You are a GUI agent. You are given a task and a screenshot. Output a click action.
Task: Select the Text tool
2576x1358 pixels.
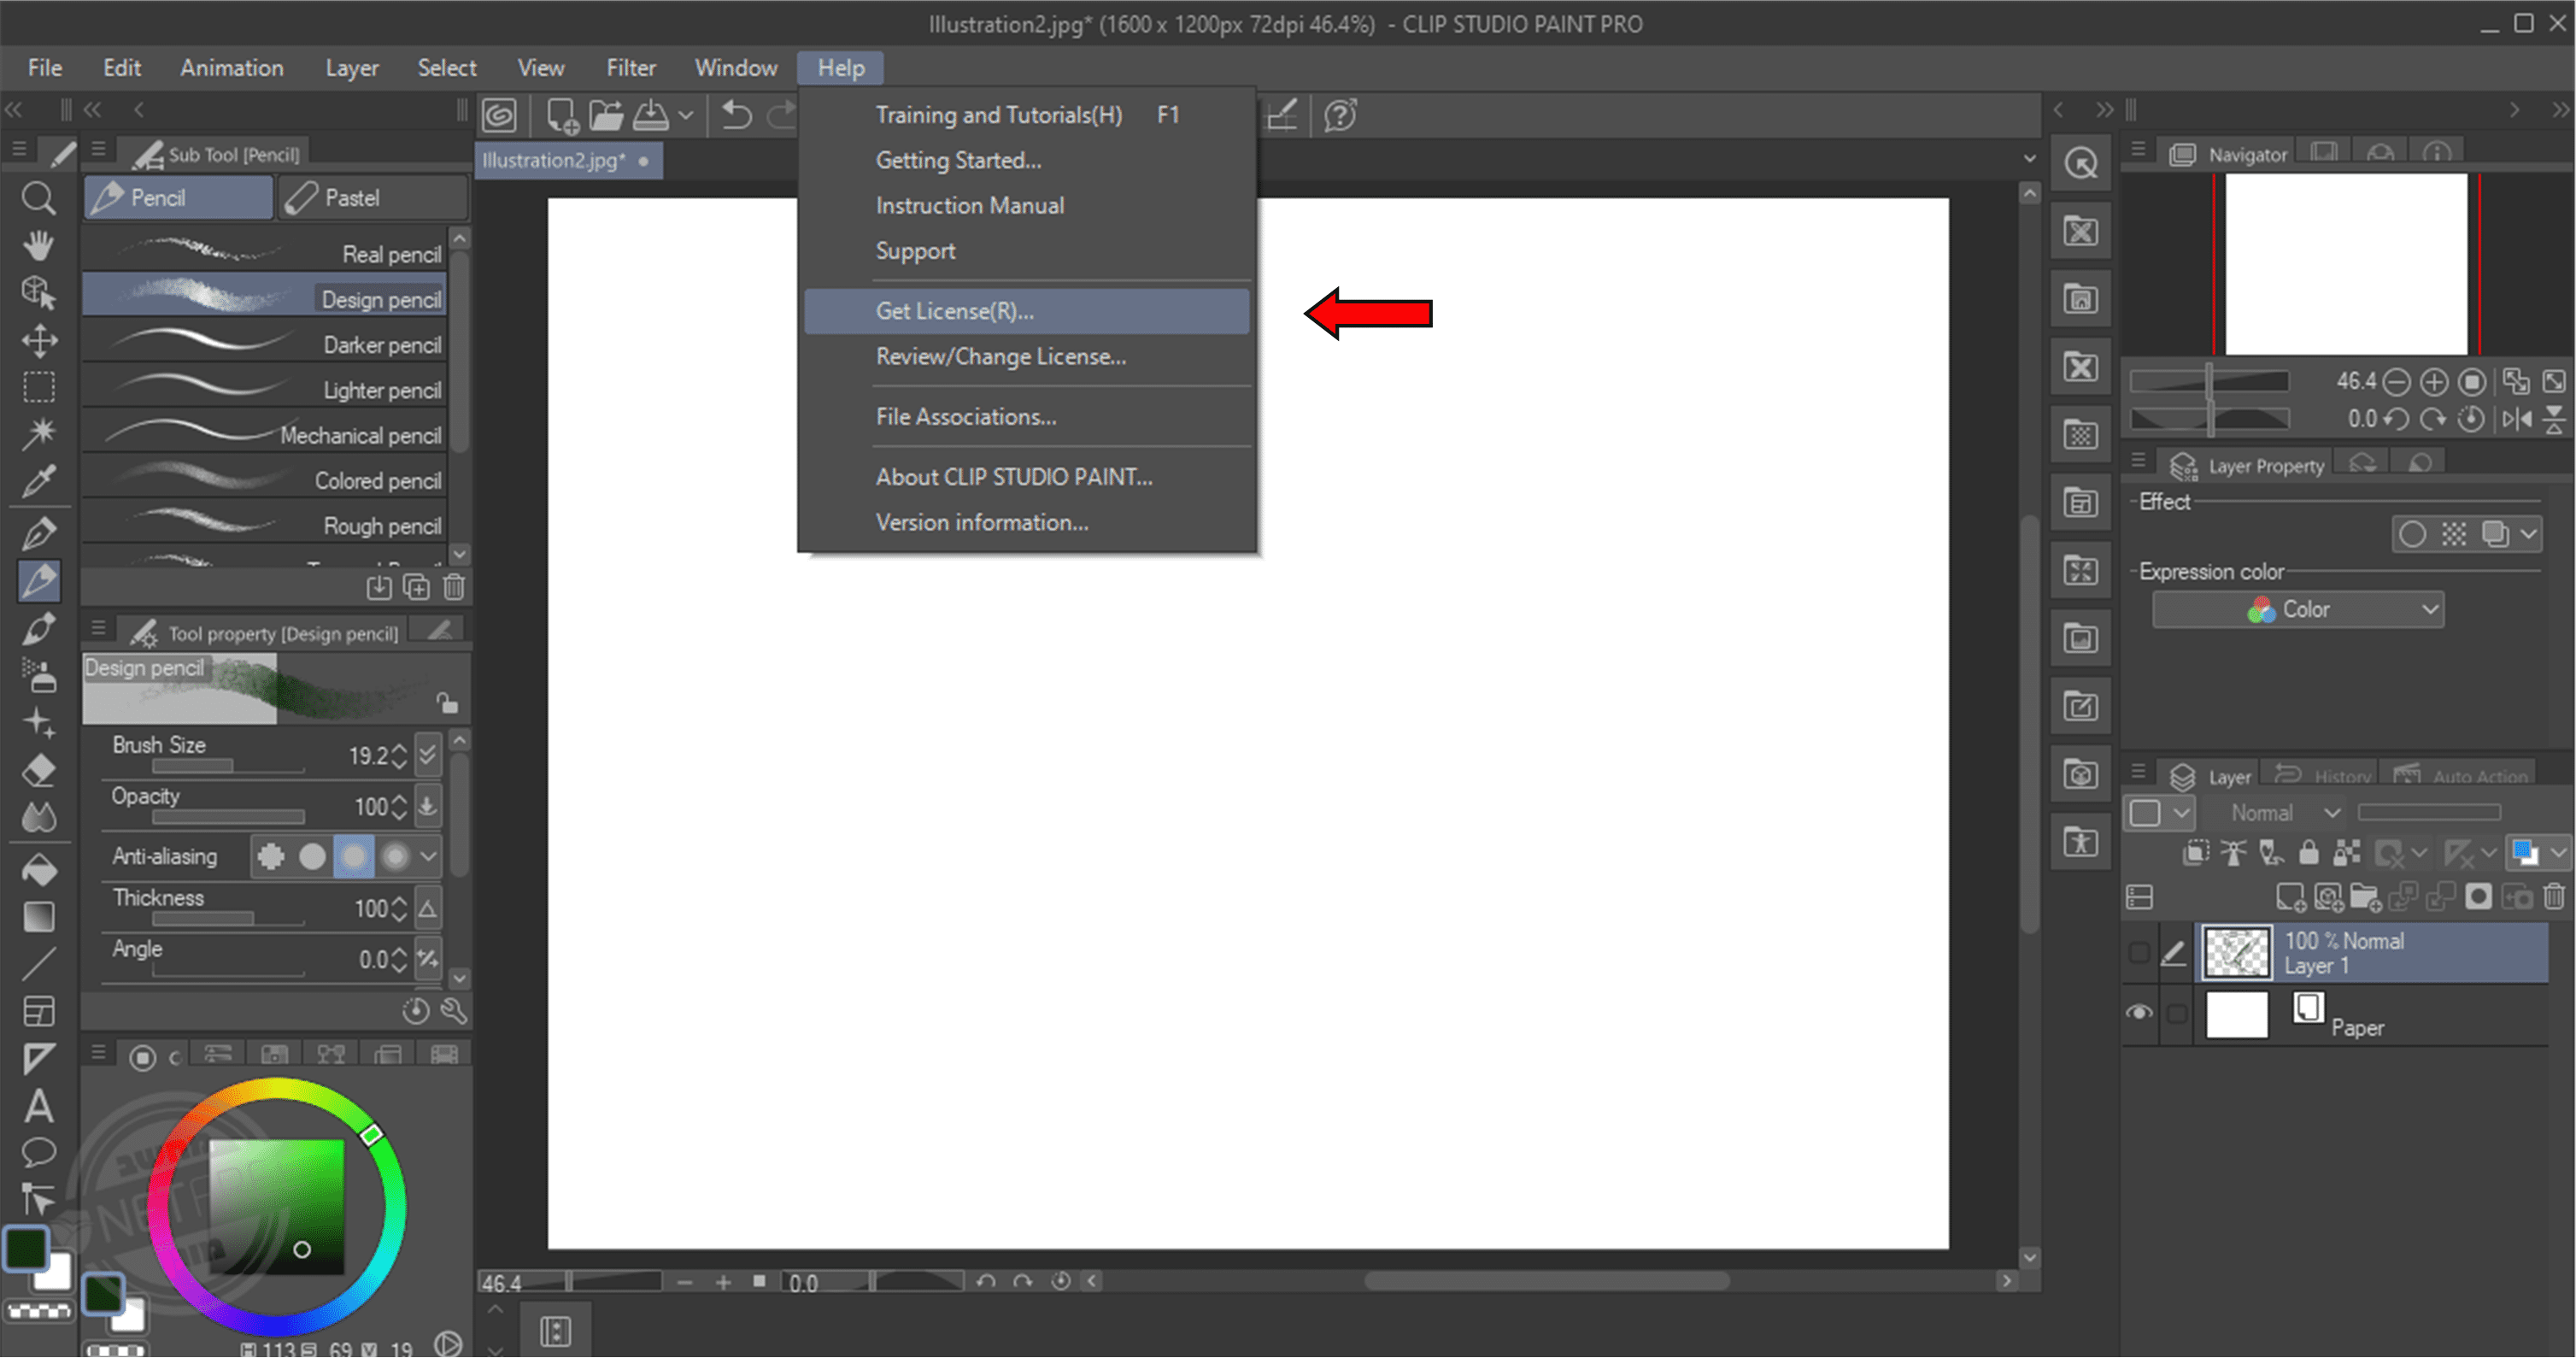click(x=38, y=1106)
